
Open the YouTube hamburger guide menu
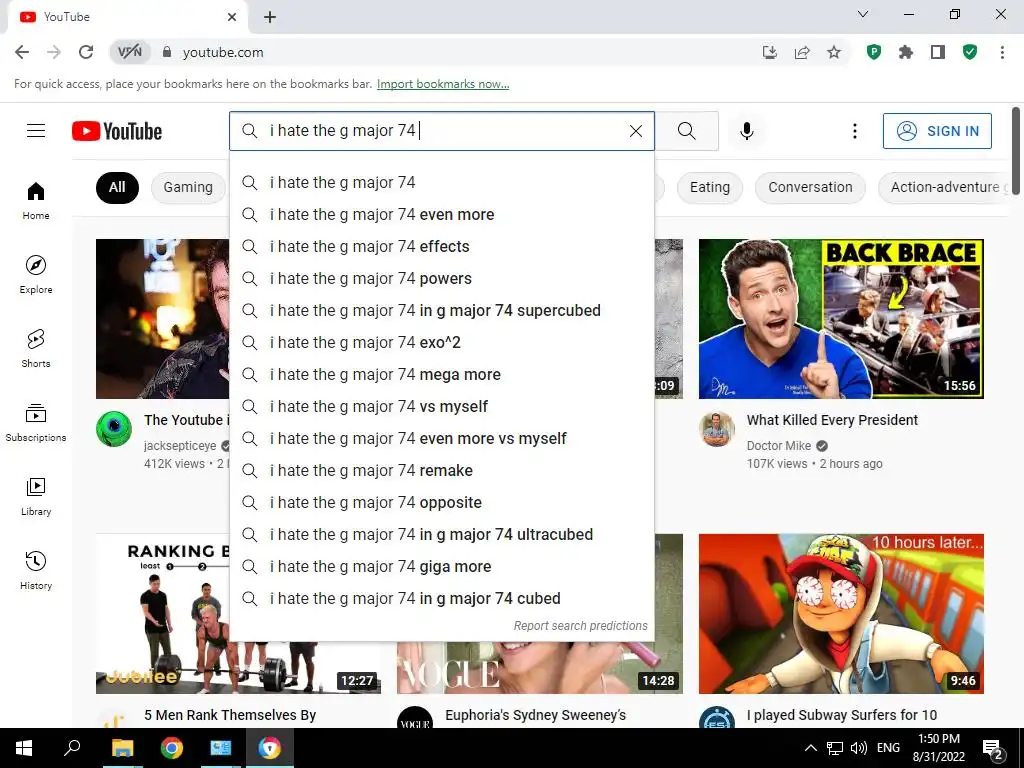coord(36,131)
